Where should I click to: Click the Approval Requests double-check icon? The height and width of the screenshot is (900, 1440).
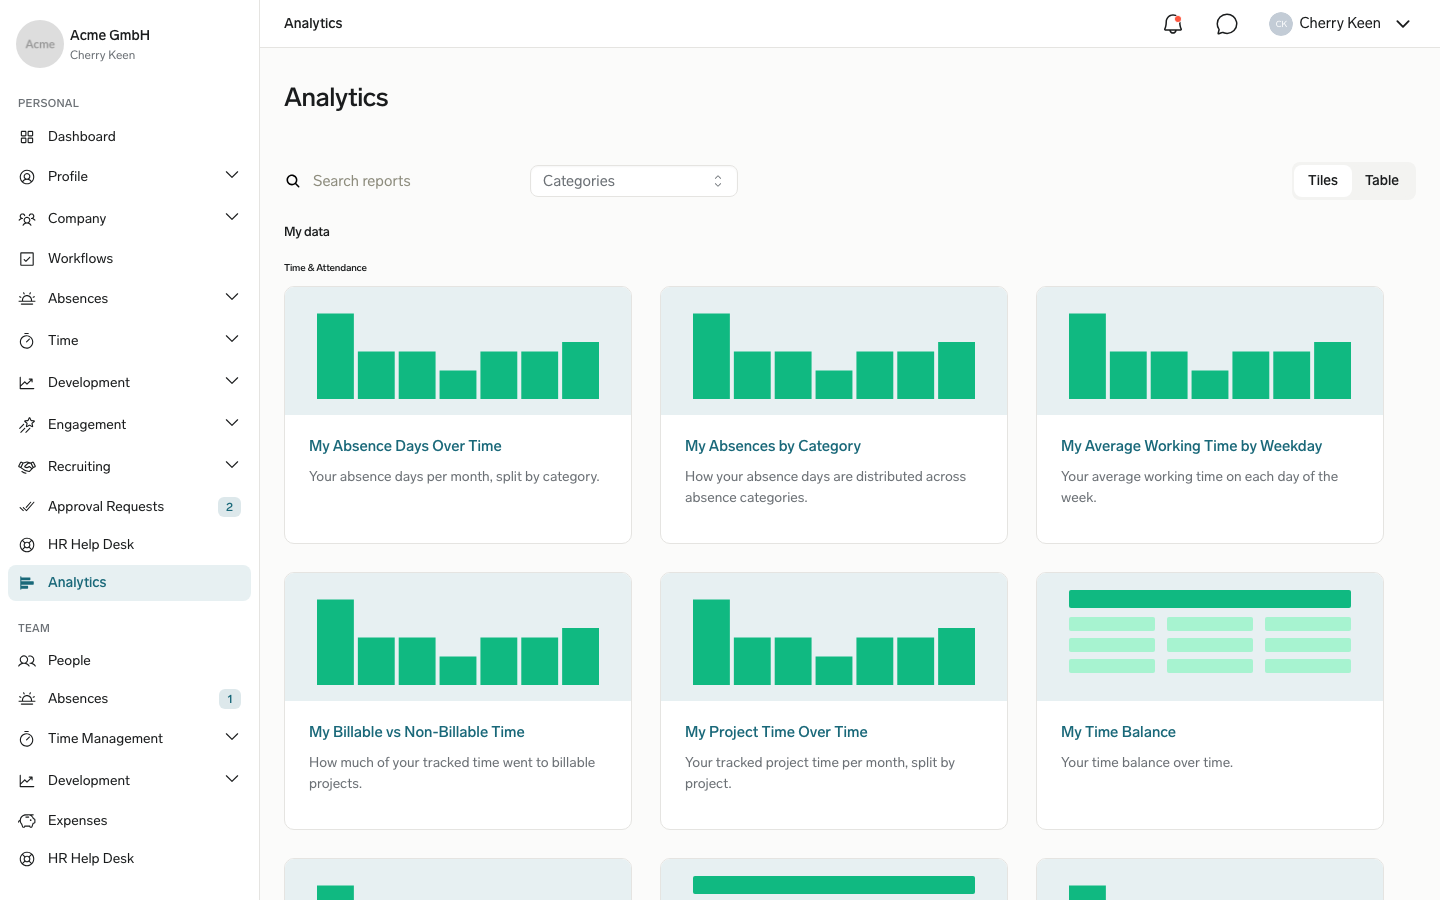click(x=27, y=507)
